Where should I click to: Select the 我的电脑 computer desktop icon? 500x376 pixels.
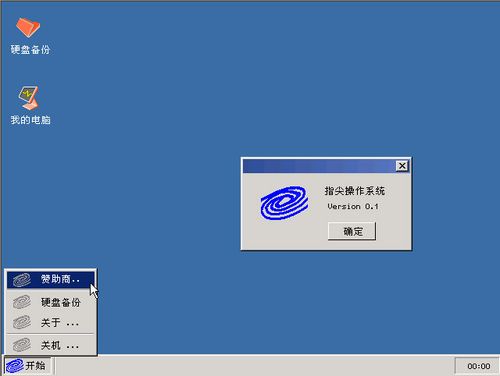28,98
